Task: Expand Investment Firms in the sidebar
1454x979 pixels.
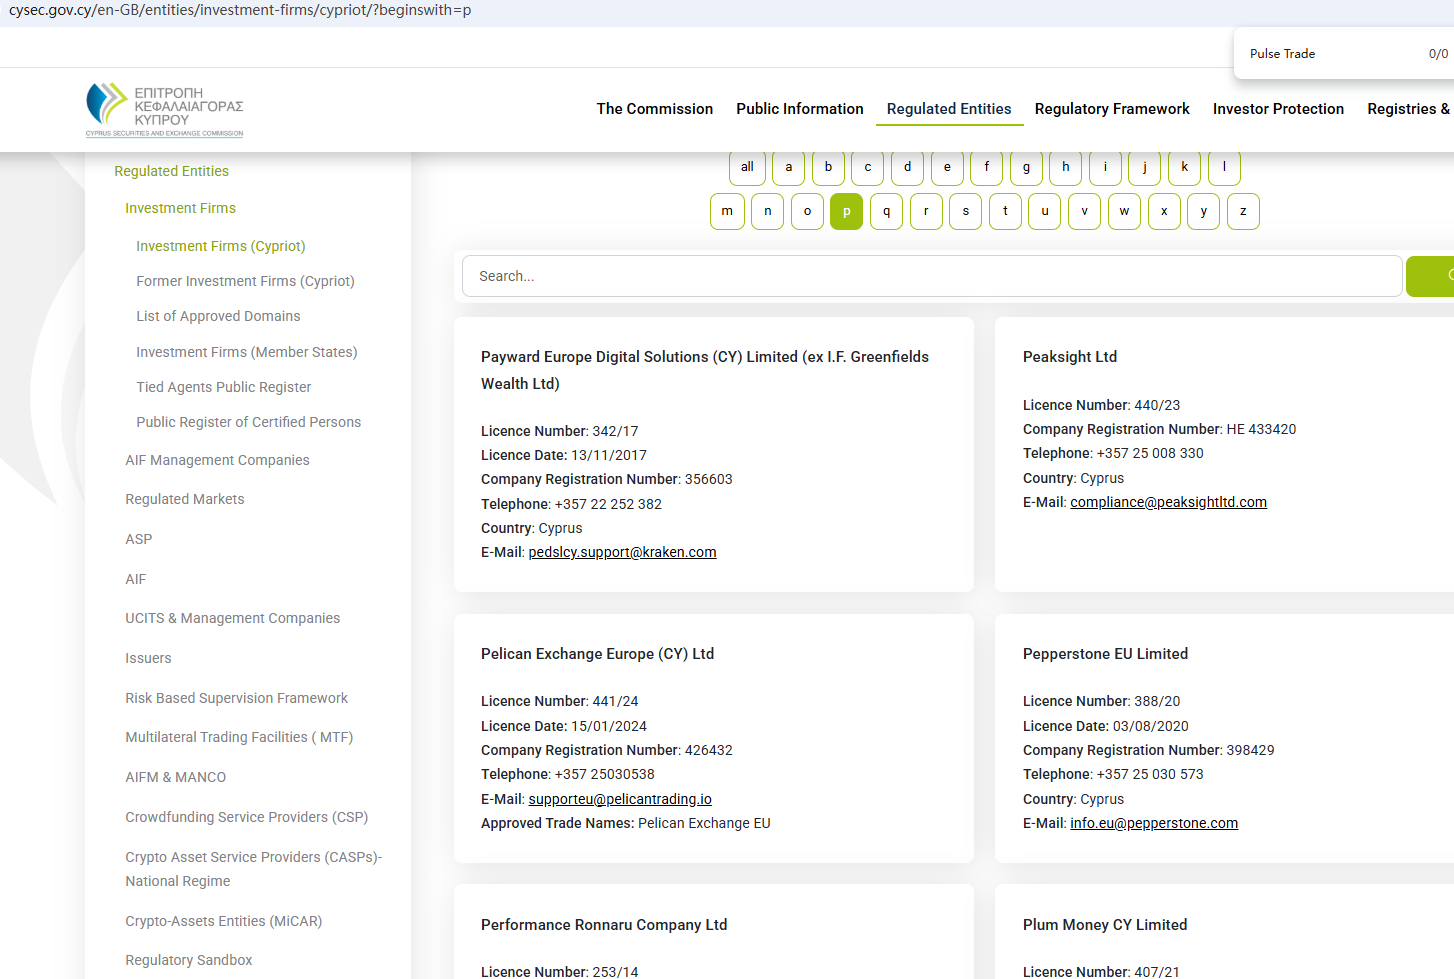Action: [180, 208]
